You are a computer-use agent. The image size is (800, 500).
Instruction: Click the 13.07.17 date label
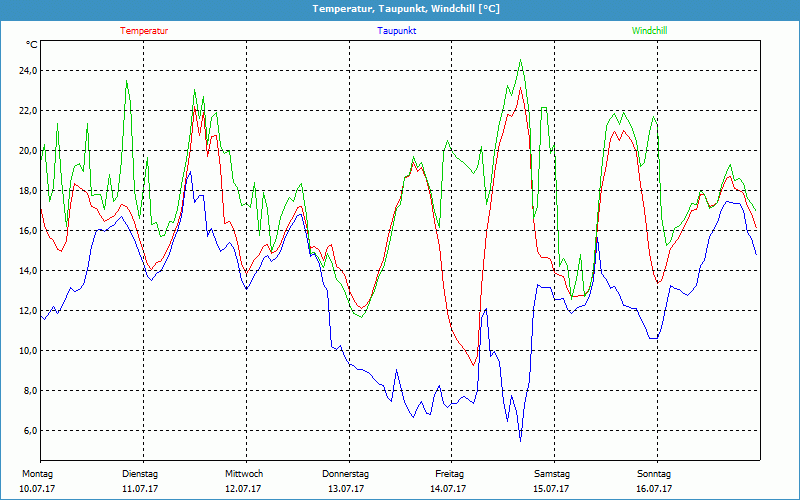(346, 489)
